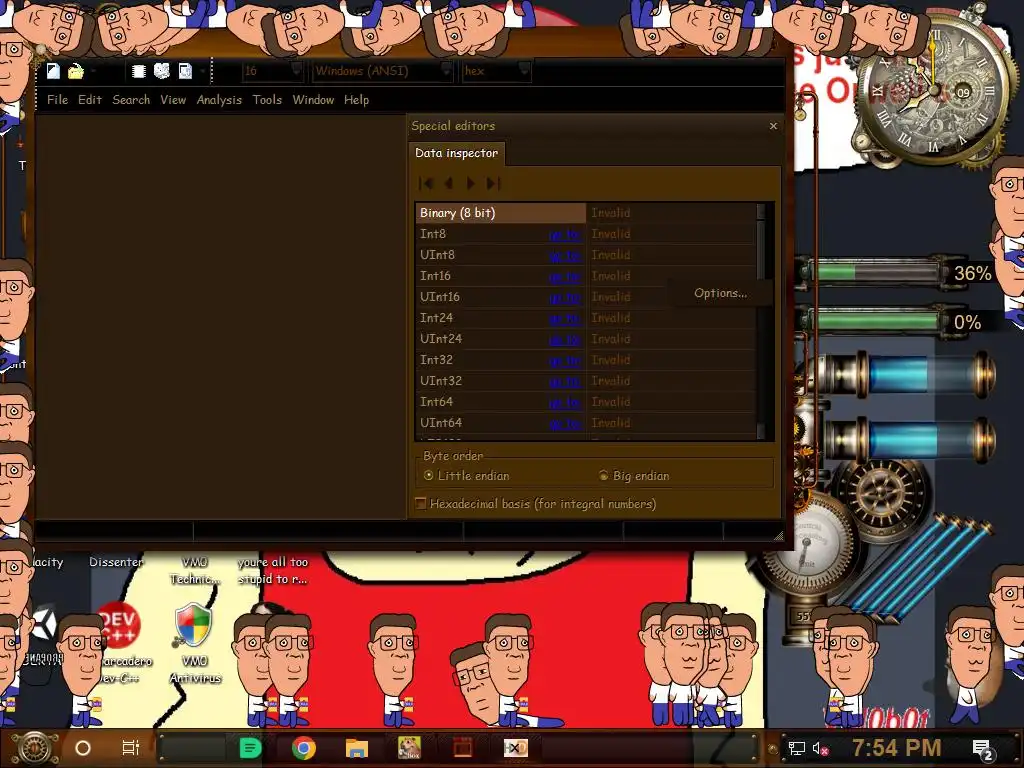Click the Cortana circle taskbar icon
The width and height of the screenshot is (1024, 768).
click(83, 748)
